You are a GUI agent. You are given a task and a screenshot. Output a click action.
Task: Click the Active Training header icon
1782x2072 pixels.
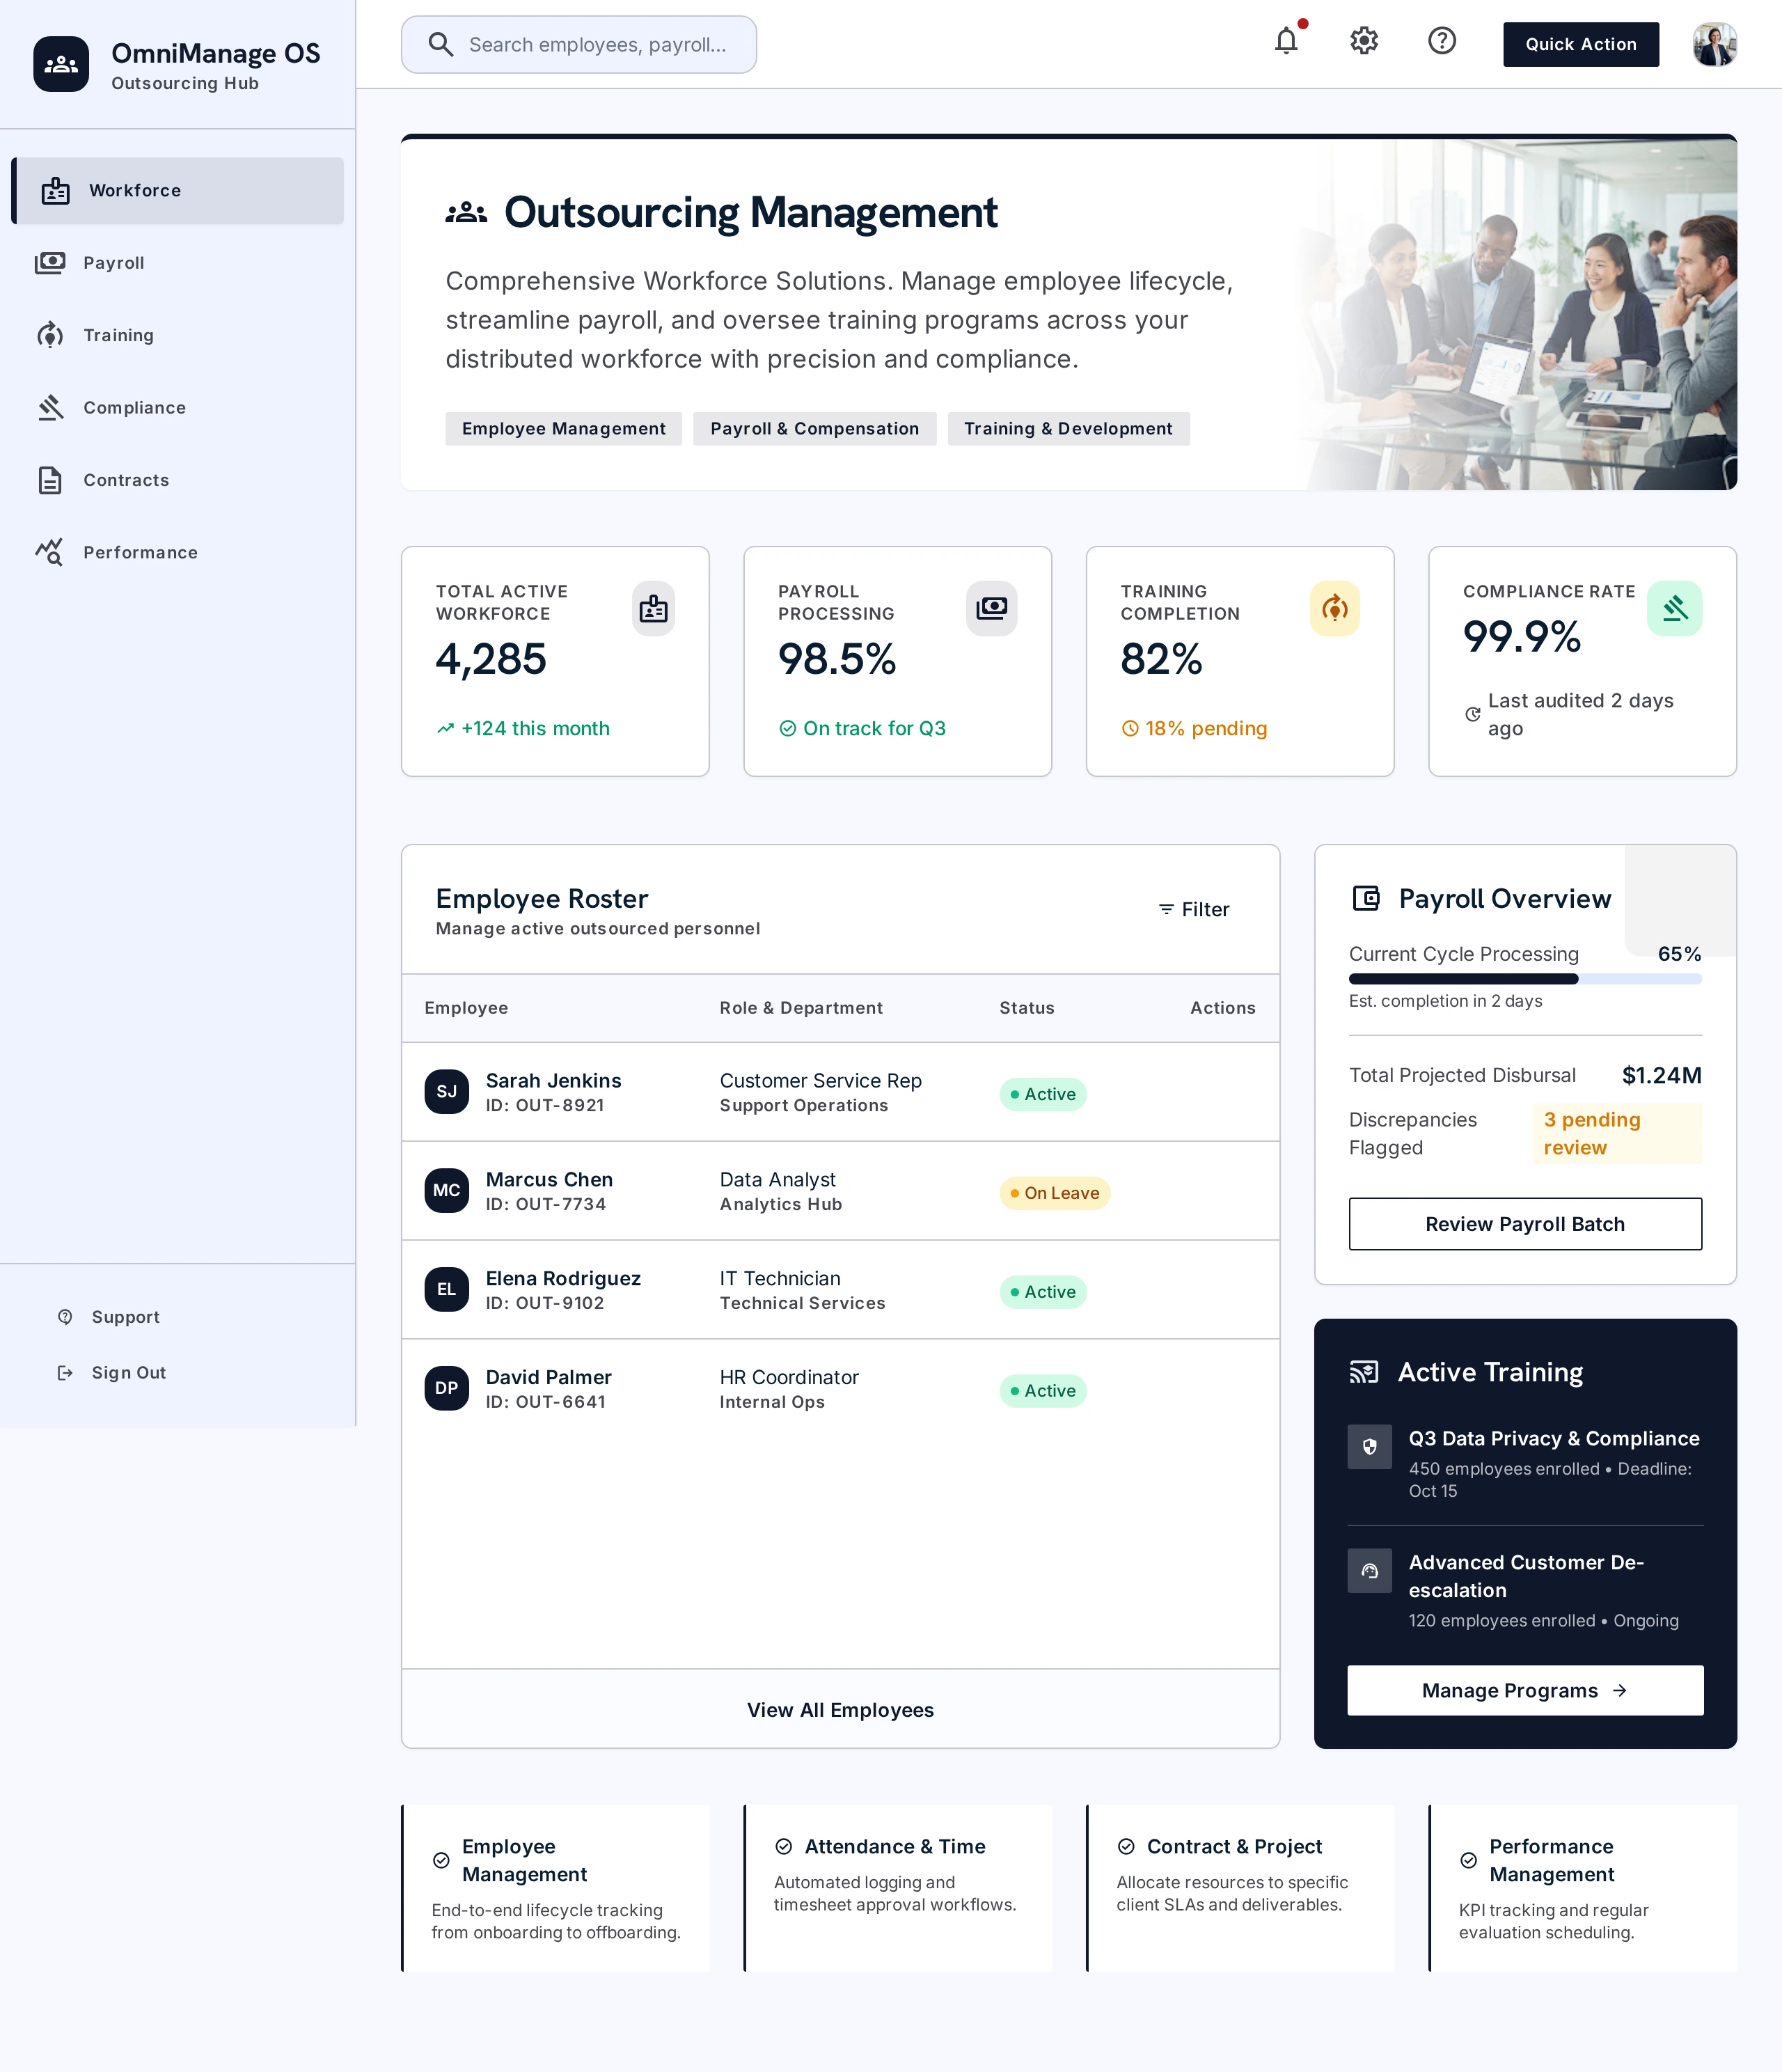pos(1364,1372)
